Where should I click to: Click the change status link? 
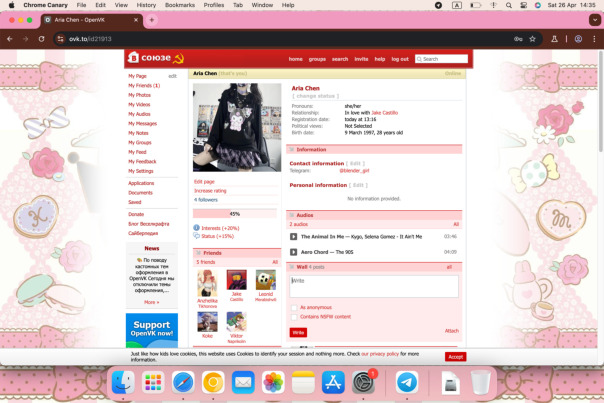coord(315,96)
